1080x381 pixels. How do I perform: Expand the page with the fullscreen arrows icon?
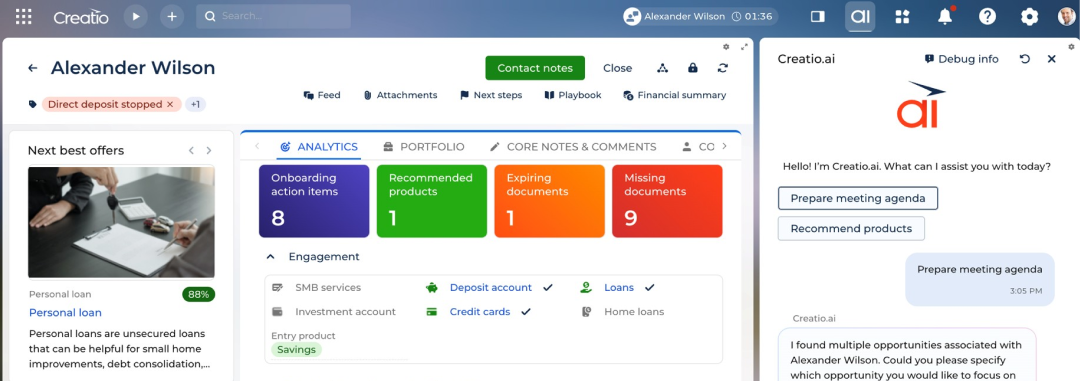(744, 47)
